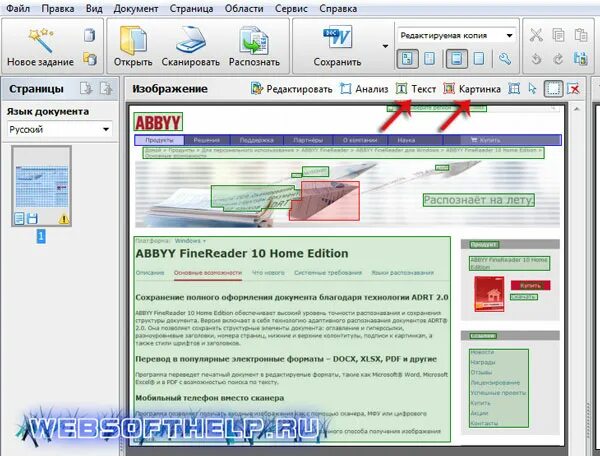Click the Анализ layout analysis button

tap(364, 89)
